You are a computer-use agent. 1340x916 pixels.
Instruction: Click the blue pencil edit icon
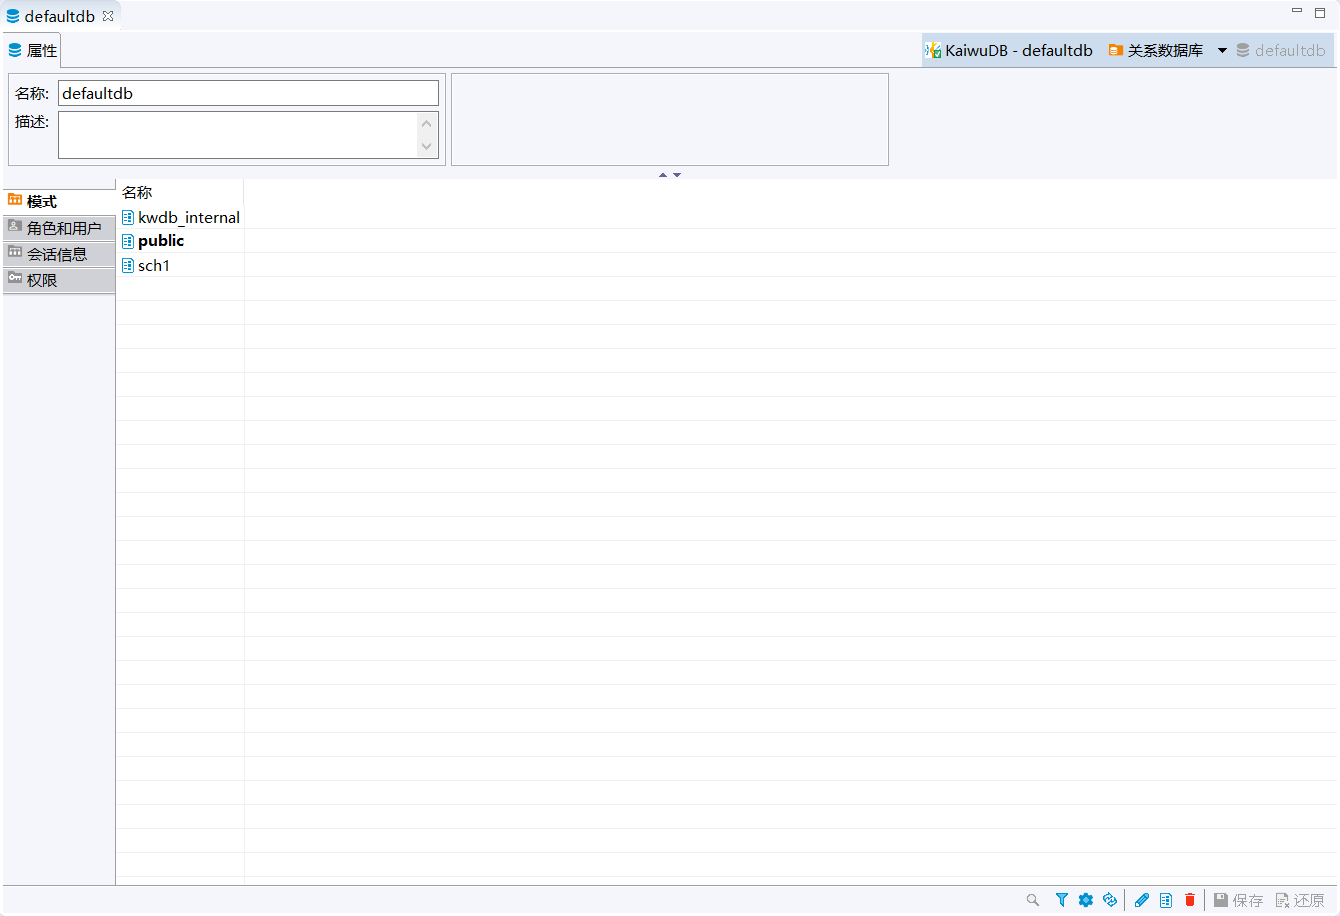pyautogui.click(x=1142, y=900)
